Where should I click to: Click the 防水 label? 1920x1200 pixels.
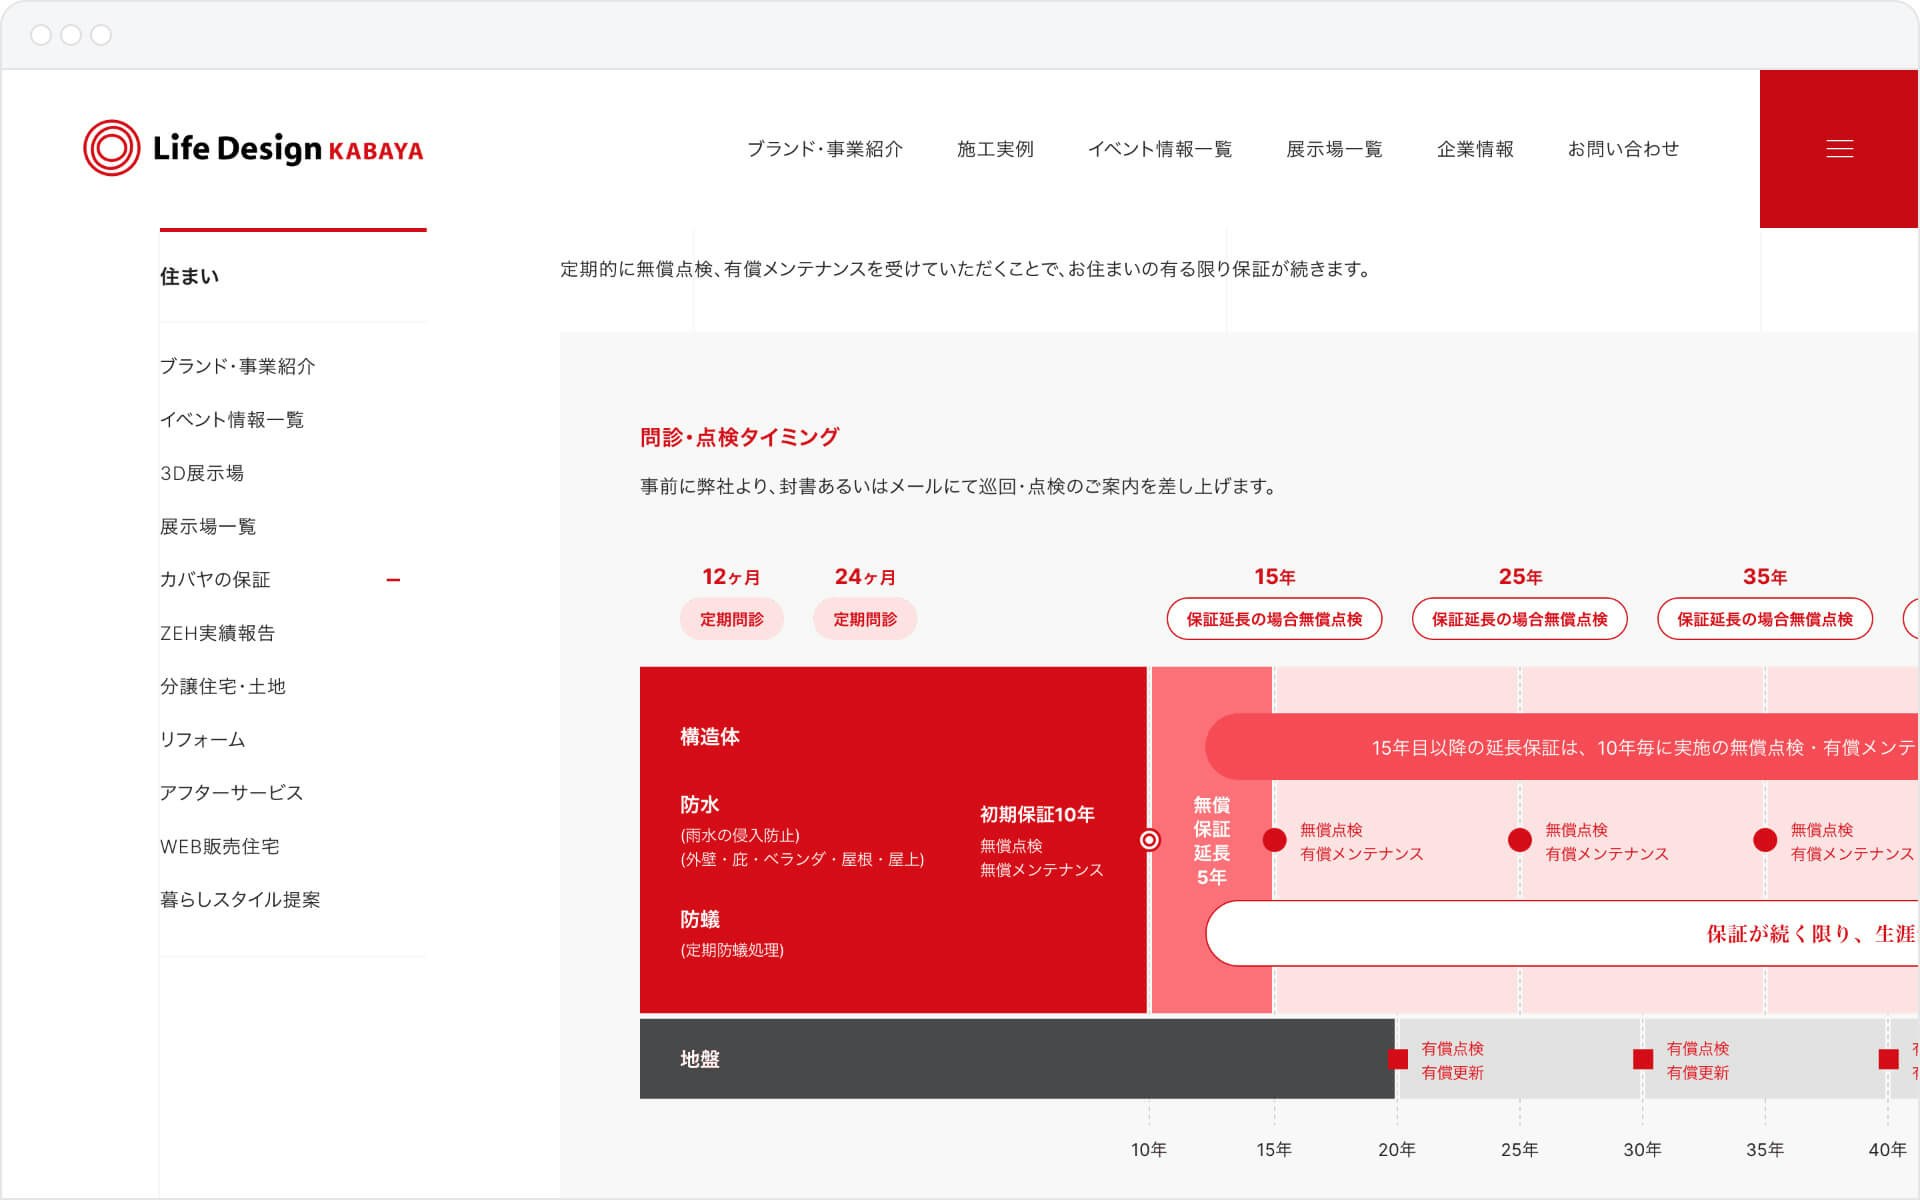(700, 805)
